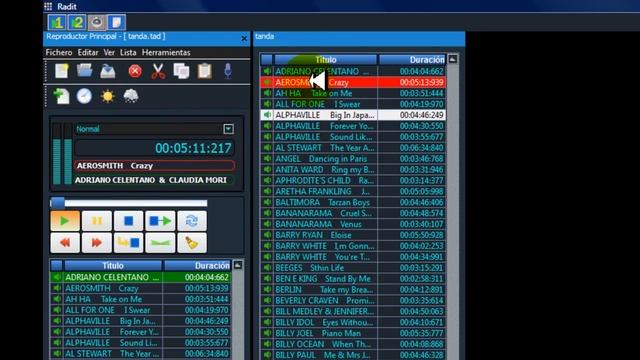Select BEEGES Sthin Life row
This screenshot has height=360, width=640.
353,268
